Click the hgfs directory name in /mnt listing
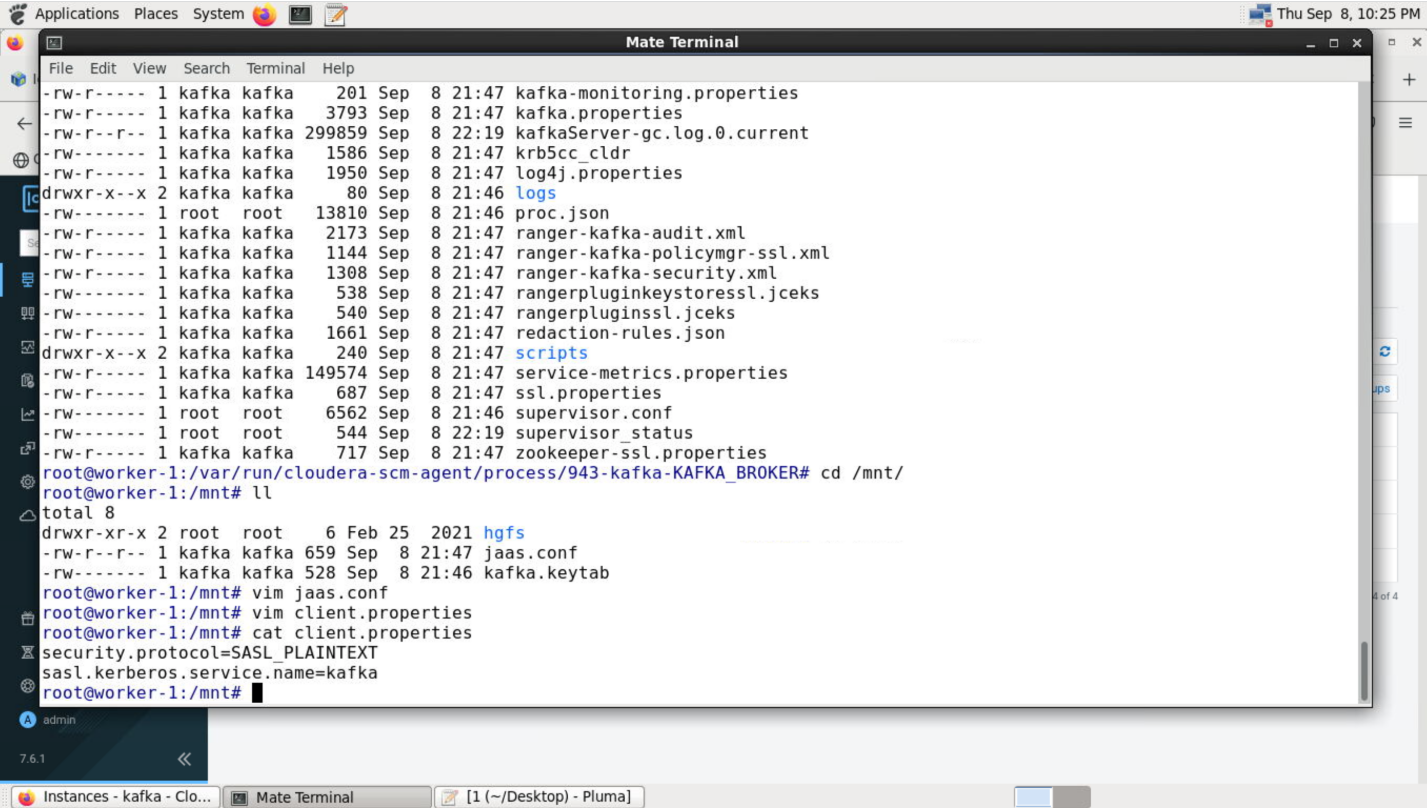 click(x=504, y=533)
